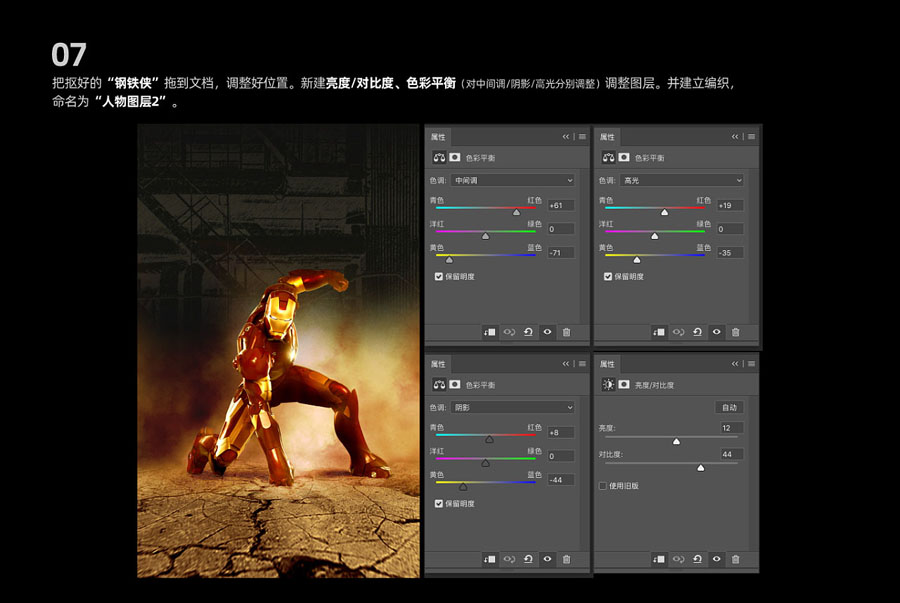
Task: Delete the adjustment using the 亮度/对比度 panel trash icon
Action: click(x=736, y=559)
